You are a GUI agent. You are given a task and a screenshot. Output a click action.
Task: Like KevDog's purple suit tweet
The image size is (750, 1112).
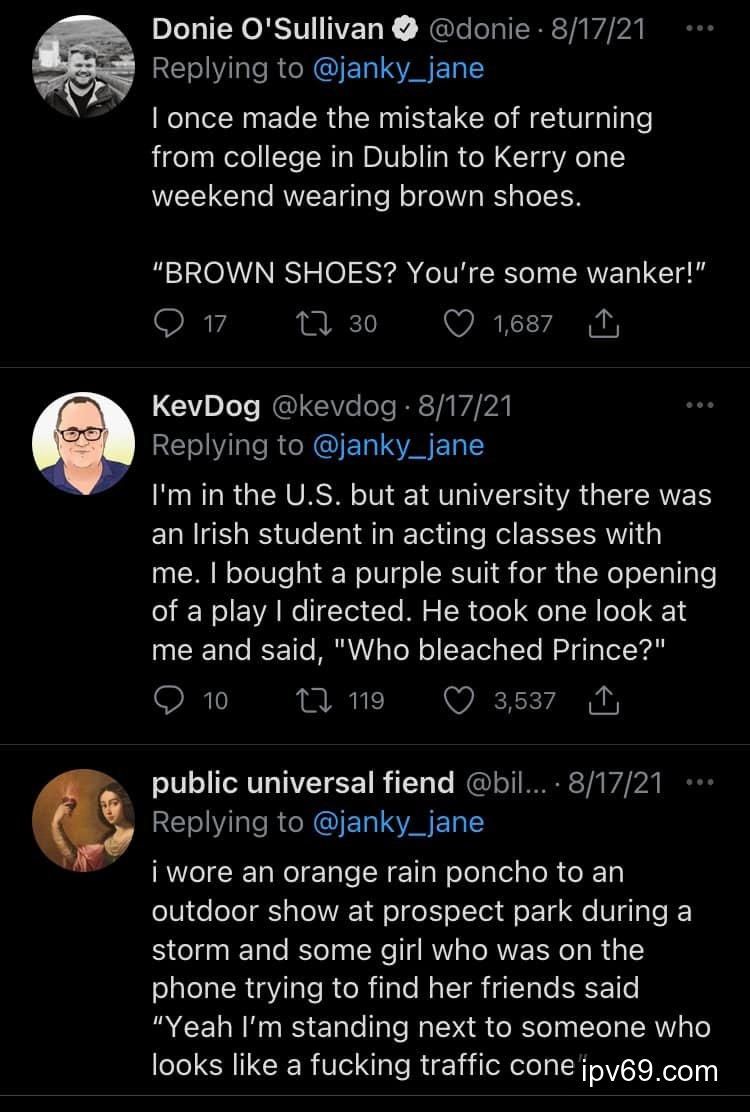tap(459, 701)
